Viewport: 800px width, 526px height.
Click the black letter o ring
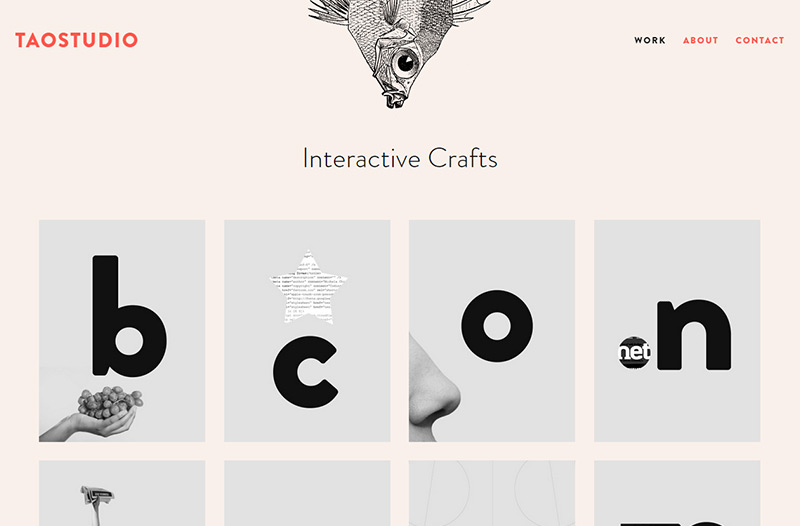(x=497, y=326)
